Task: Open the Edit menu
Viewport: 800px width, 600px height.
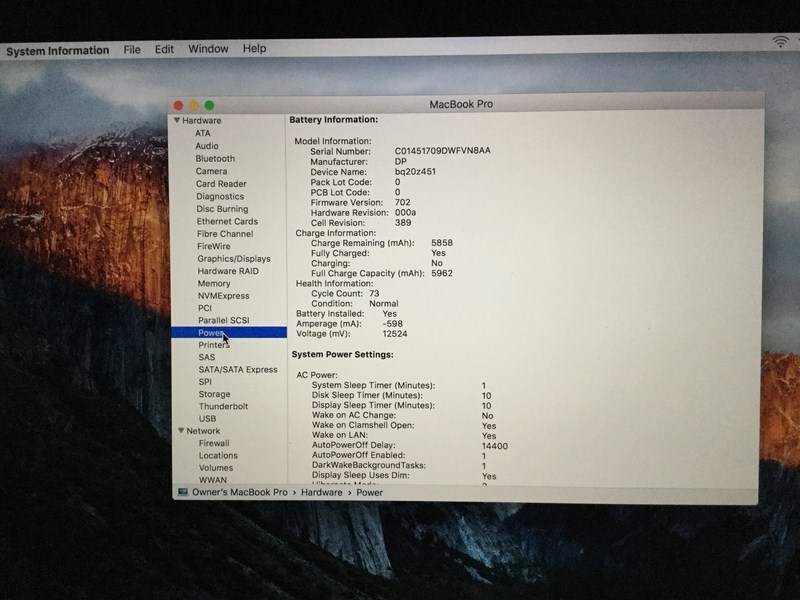Action: pos(164,49)
